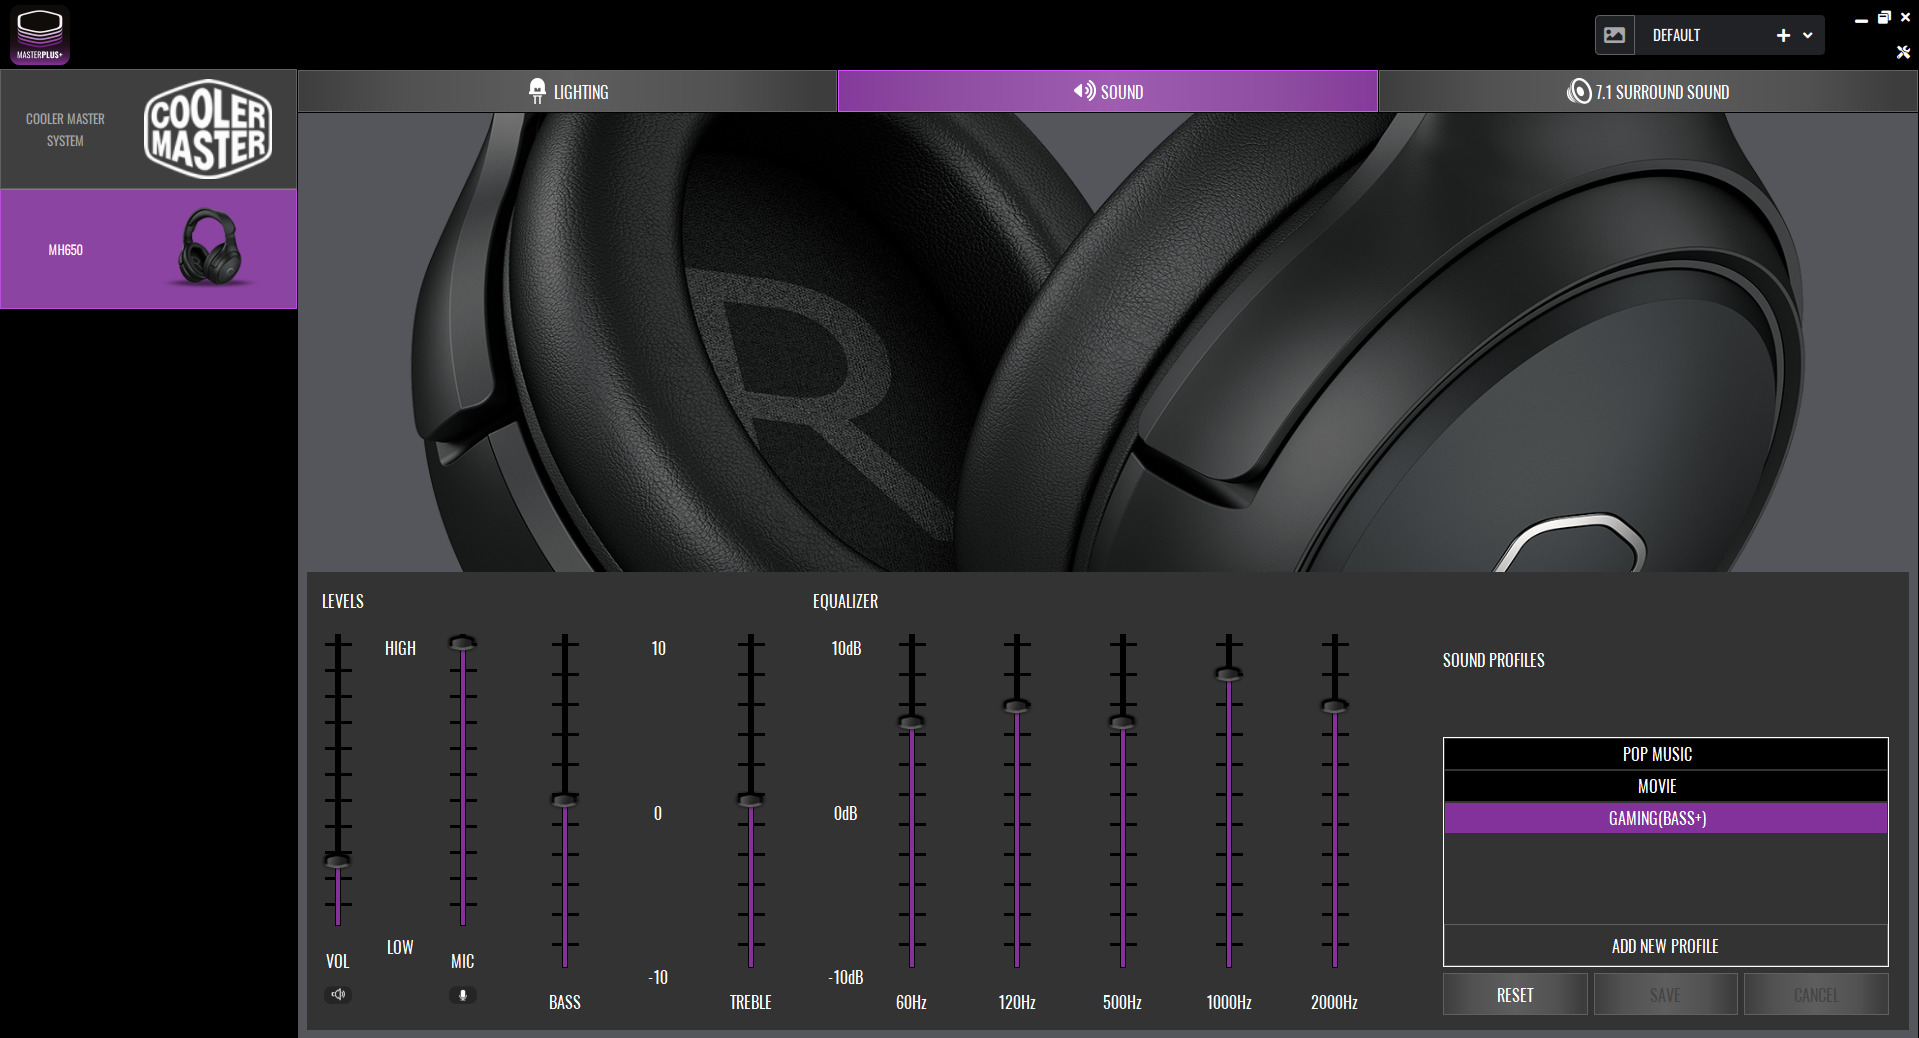Click the Bass slider handle

565,800
